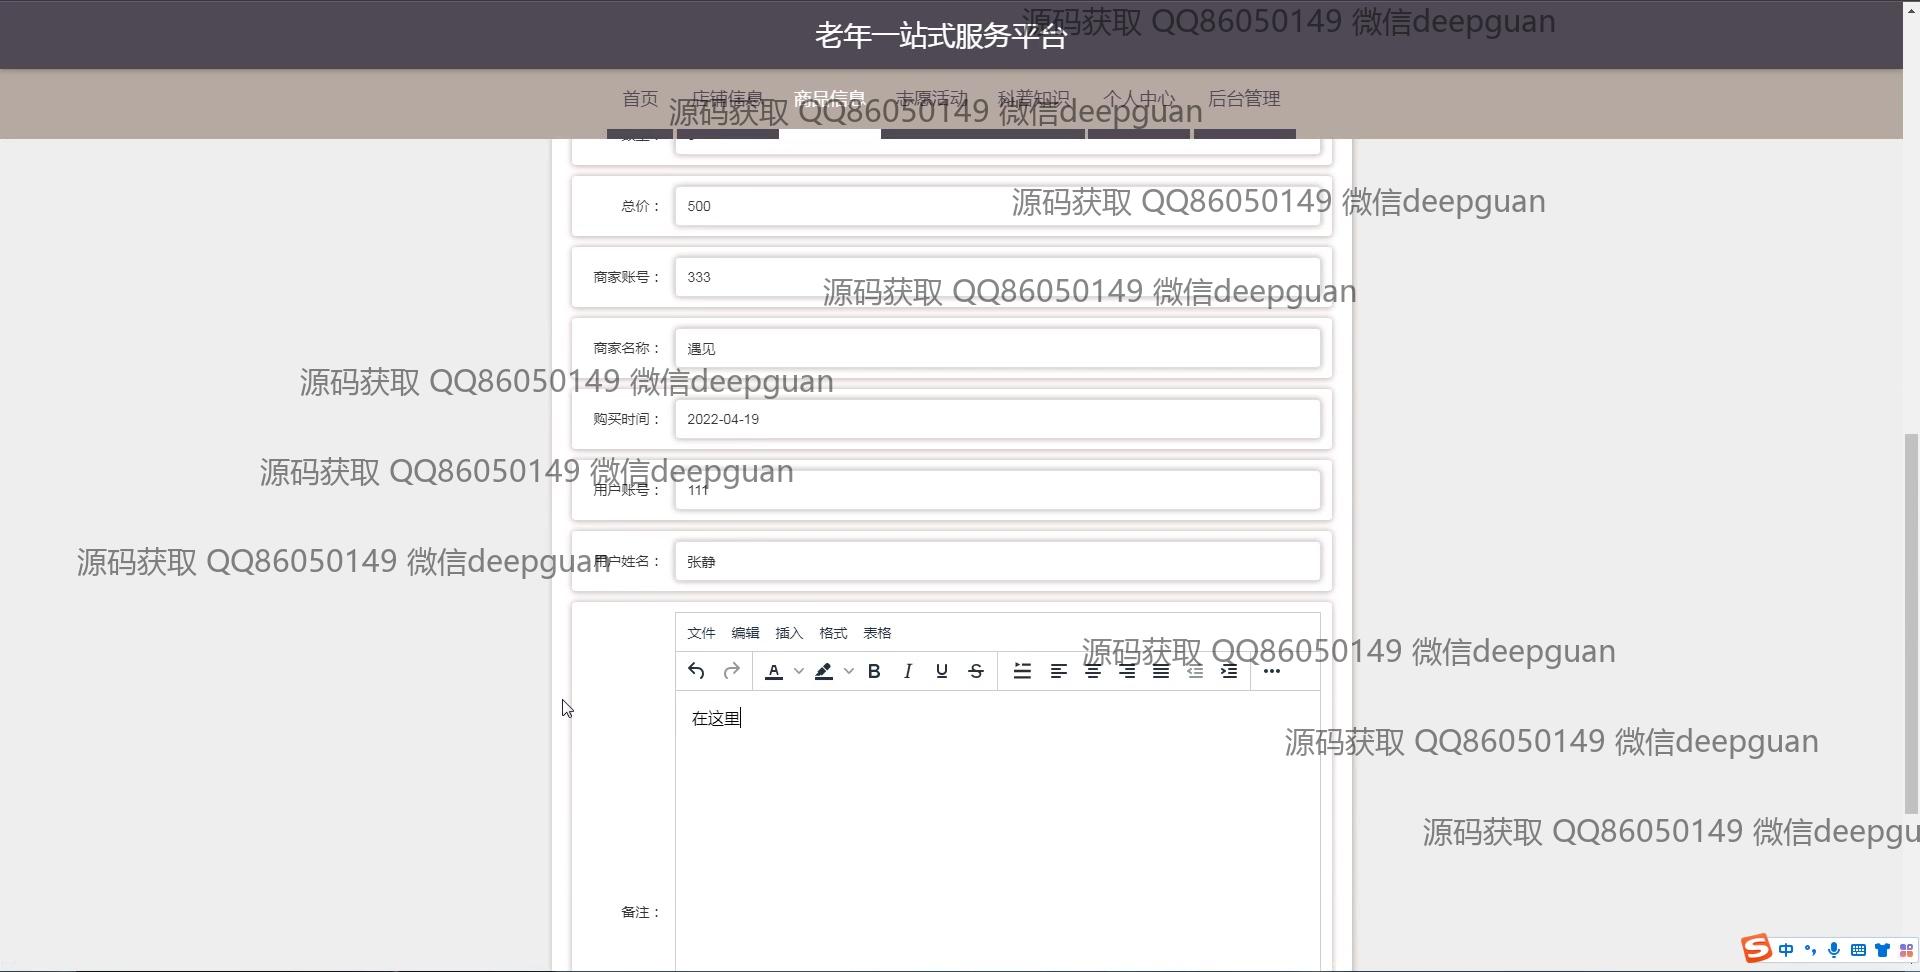Viewport: 1920px width, 972px height.
Task: Open the 格式 menu in the editor
Action: pyautogui.click(x=833, y=633)
